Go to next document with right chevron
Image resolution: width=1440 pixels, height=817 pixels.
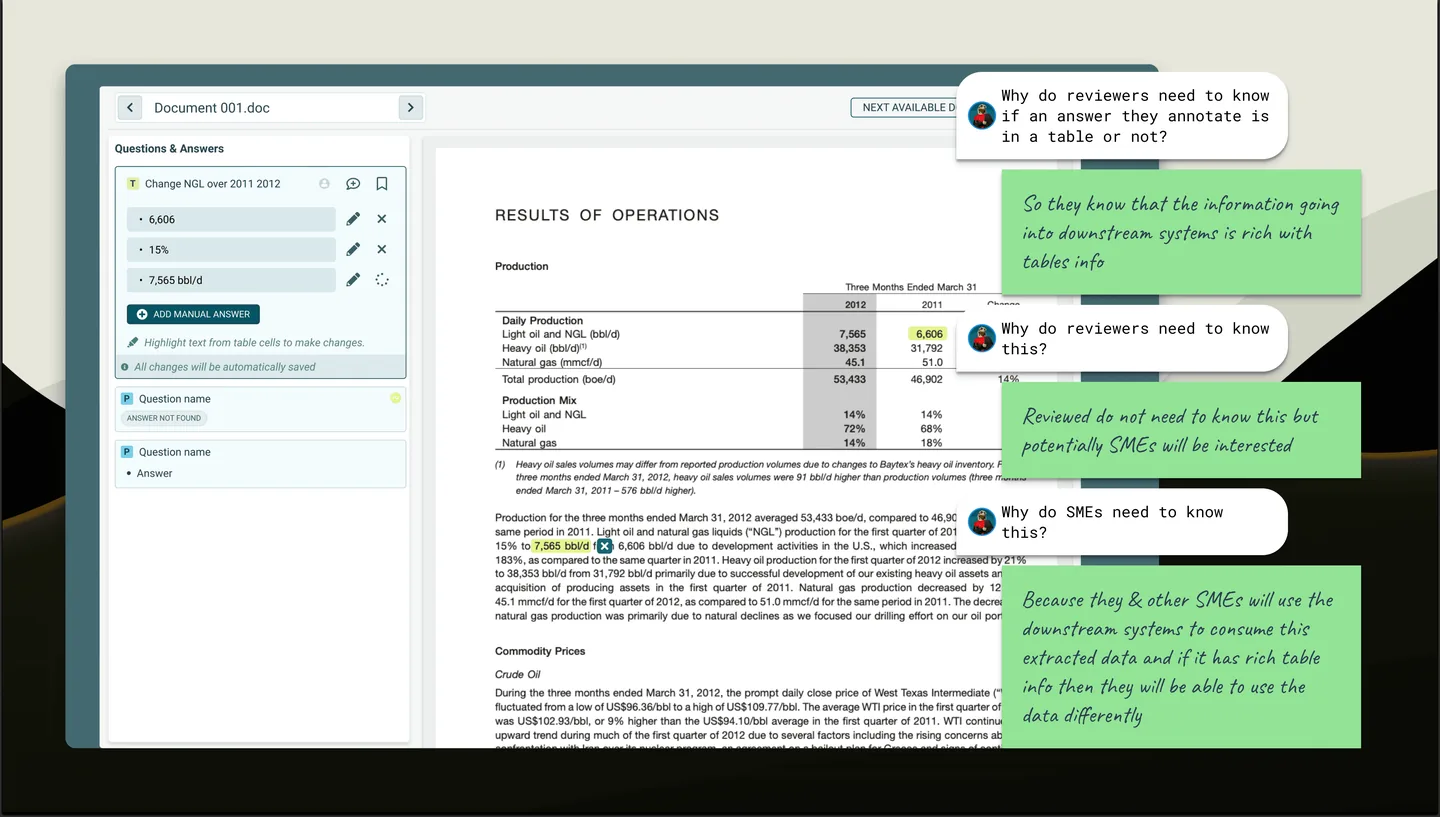pos(410,108)
